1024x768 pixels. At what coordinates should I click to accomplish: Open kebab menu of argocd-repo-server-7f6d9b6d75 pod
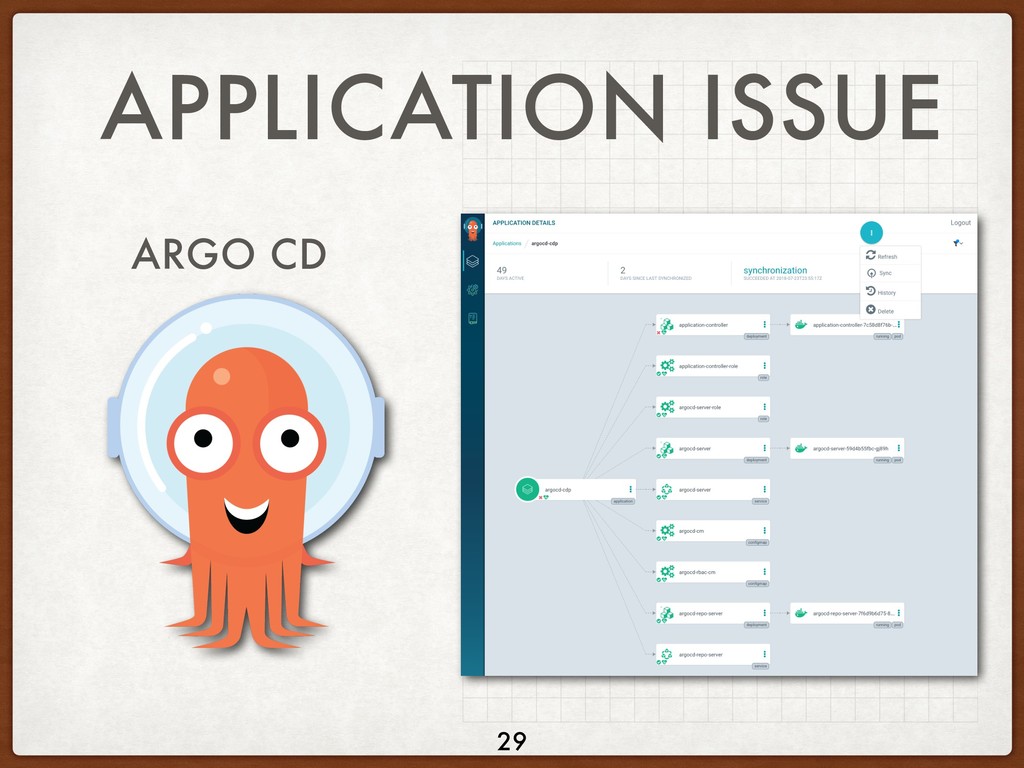click(x=899, y=613)
